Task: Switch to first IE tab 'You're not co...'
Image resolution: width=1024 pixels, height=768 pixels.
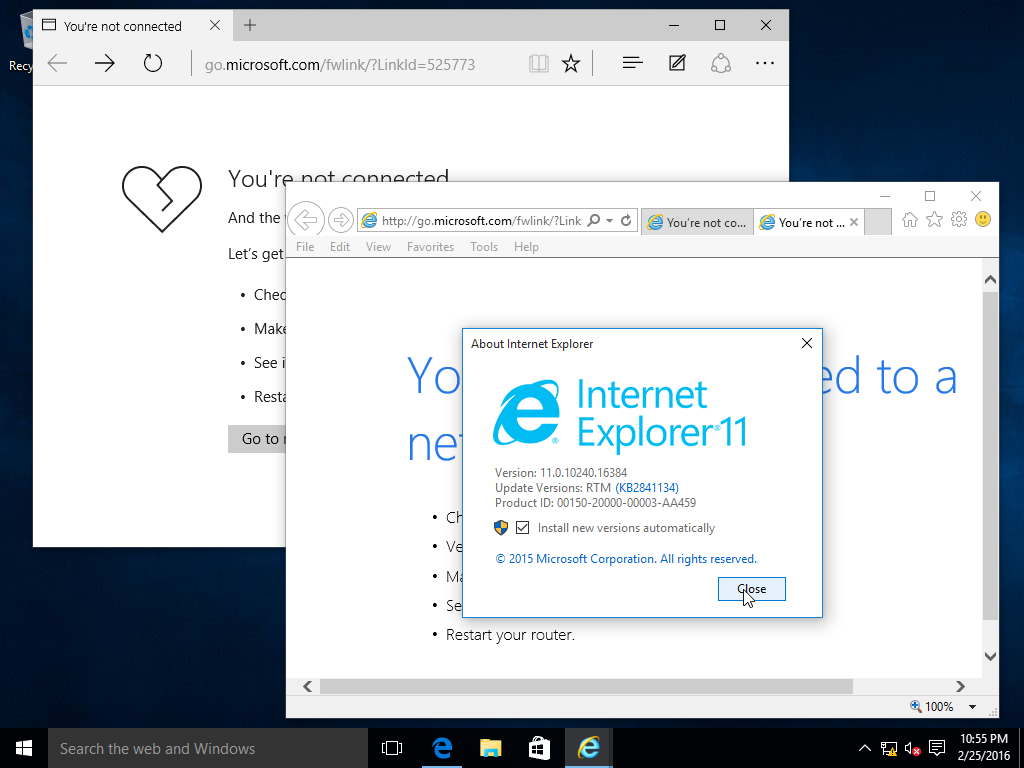Action: pos(697,222)
